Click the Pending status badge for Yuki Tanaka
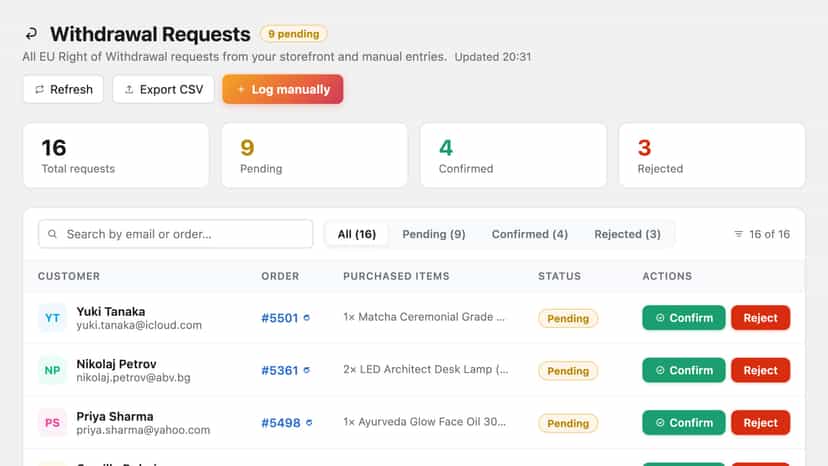This screenshot has height=466, width=828. (568, 319)
